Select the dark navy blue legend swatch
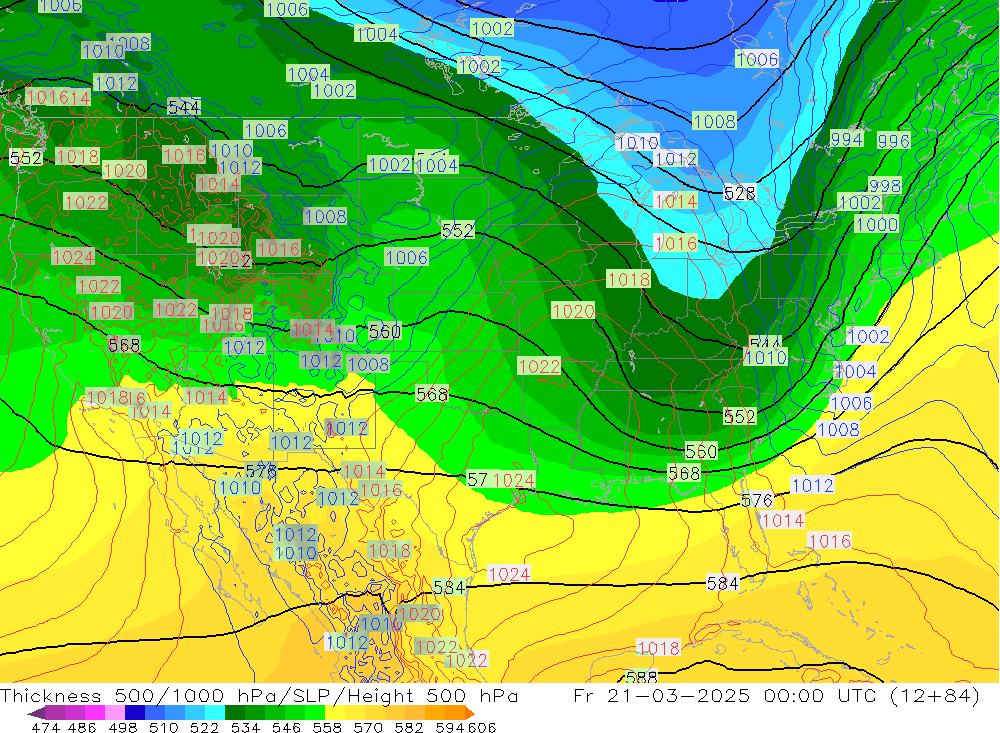The image size is (1000, 733). (x=135, y=713)
